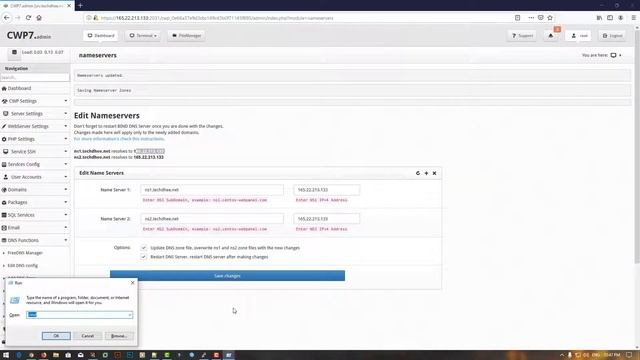This screenshot has height=360, width=640.
Task: Open Terminal dropdown in top bar
Action: pos(143,36)
